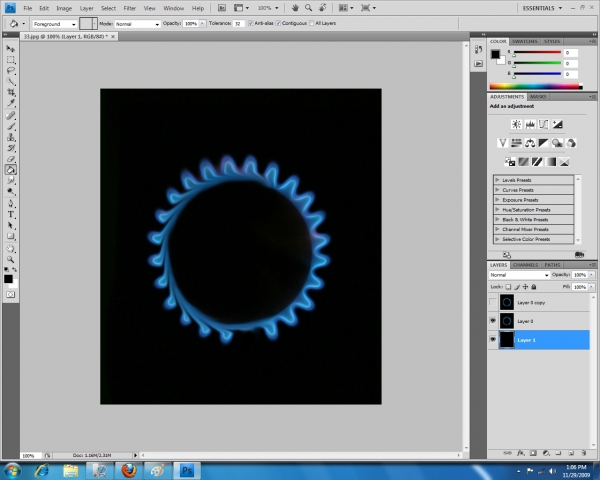Click the layer Opacity value field
Screen dimensions: 600x480
(580, 275)
